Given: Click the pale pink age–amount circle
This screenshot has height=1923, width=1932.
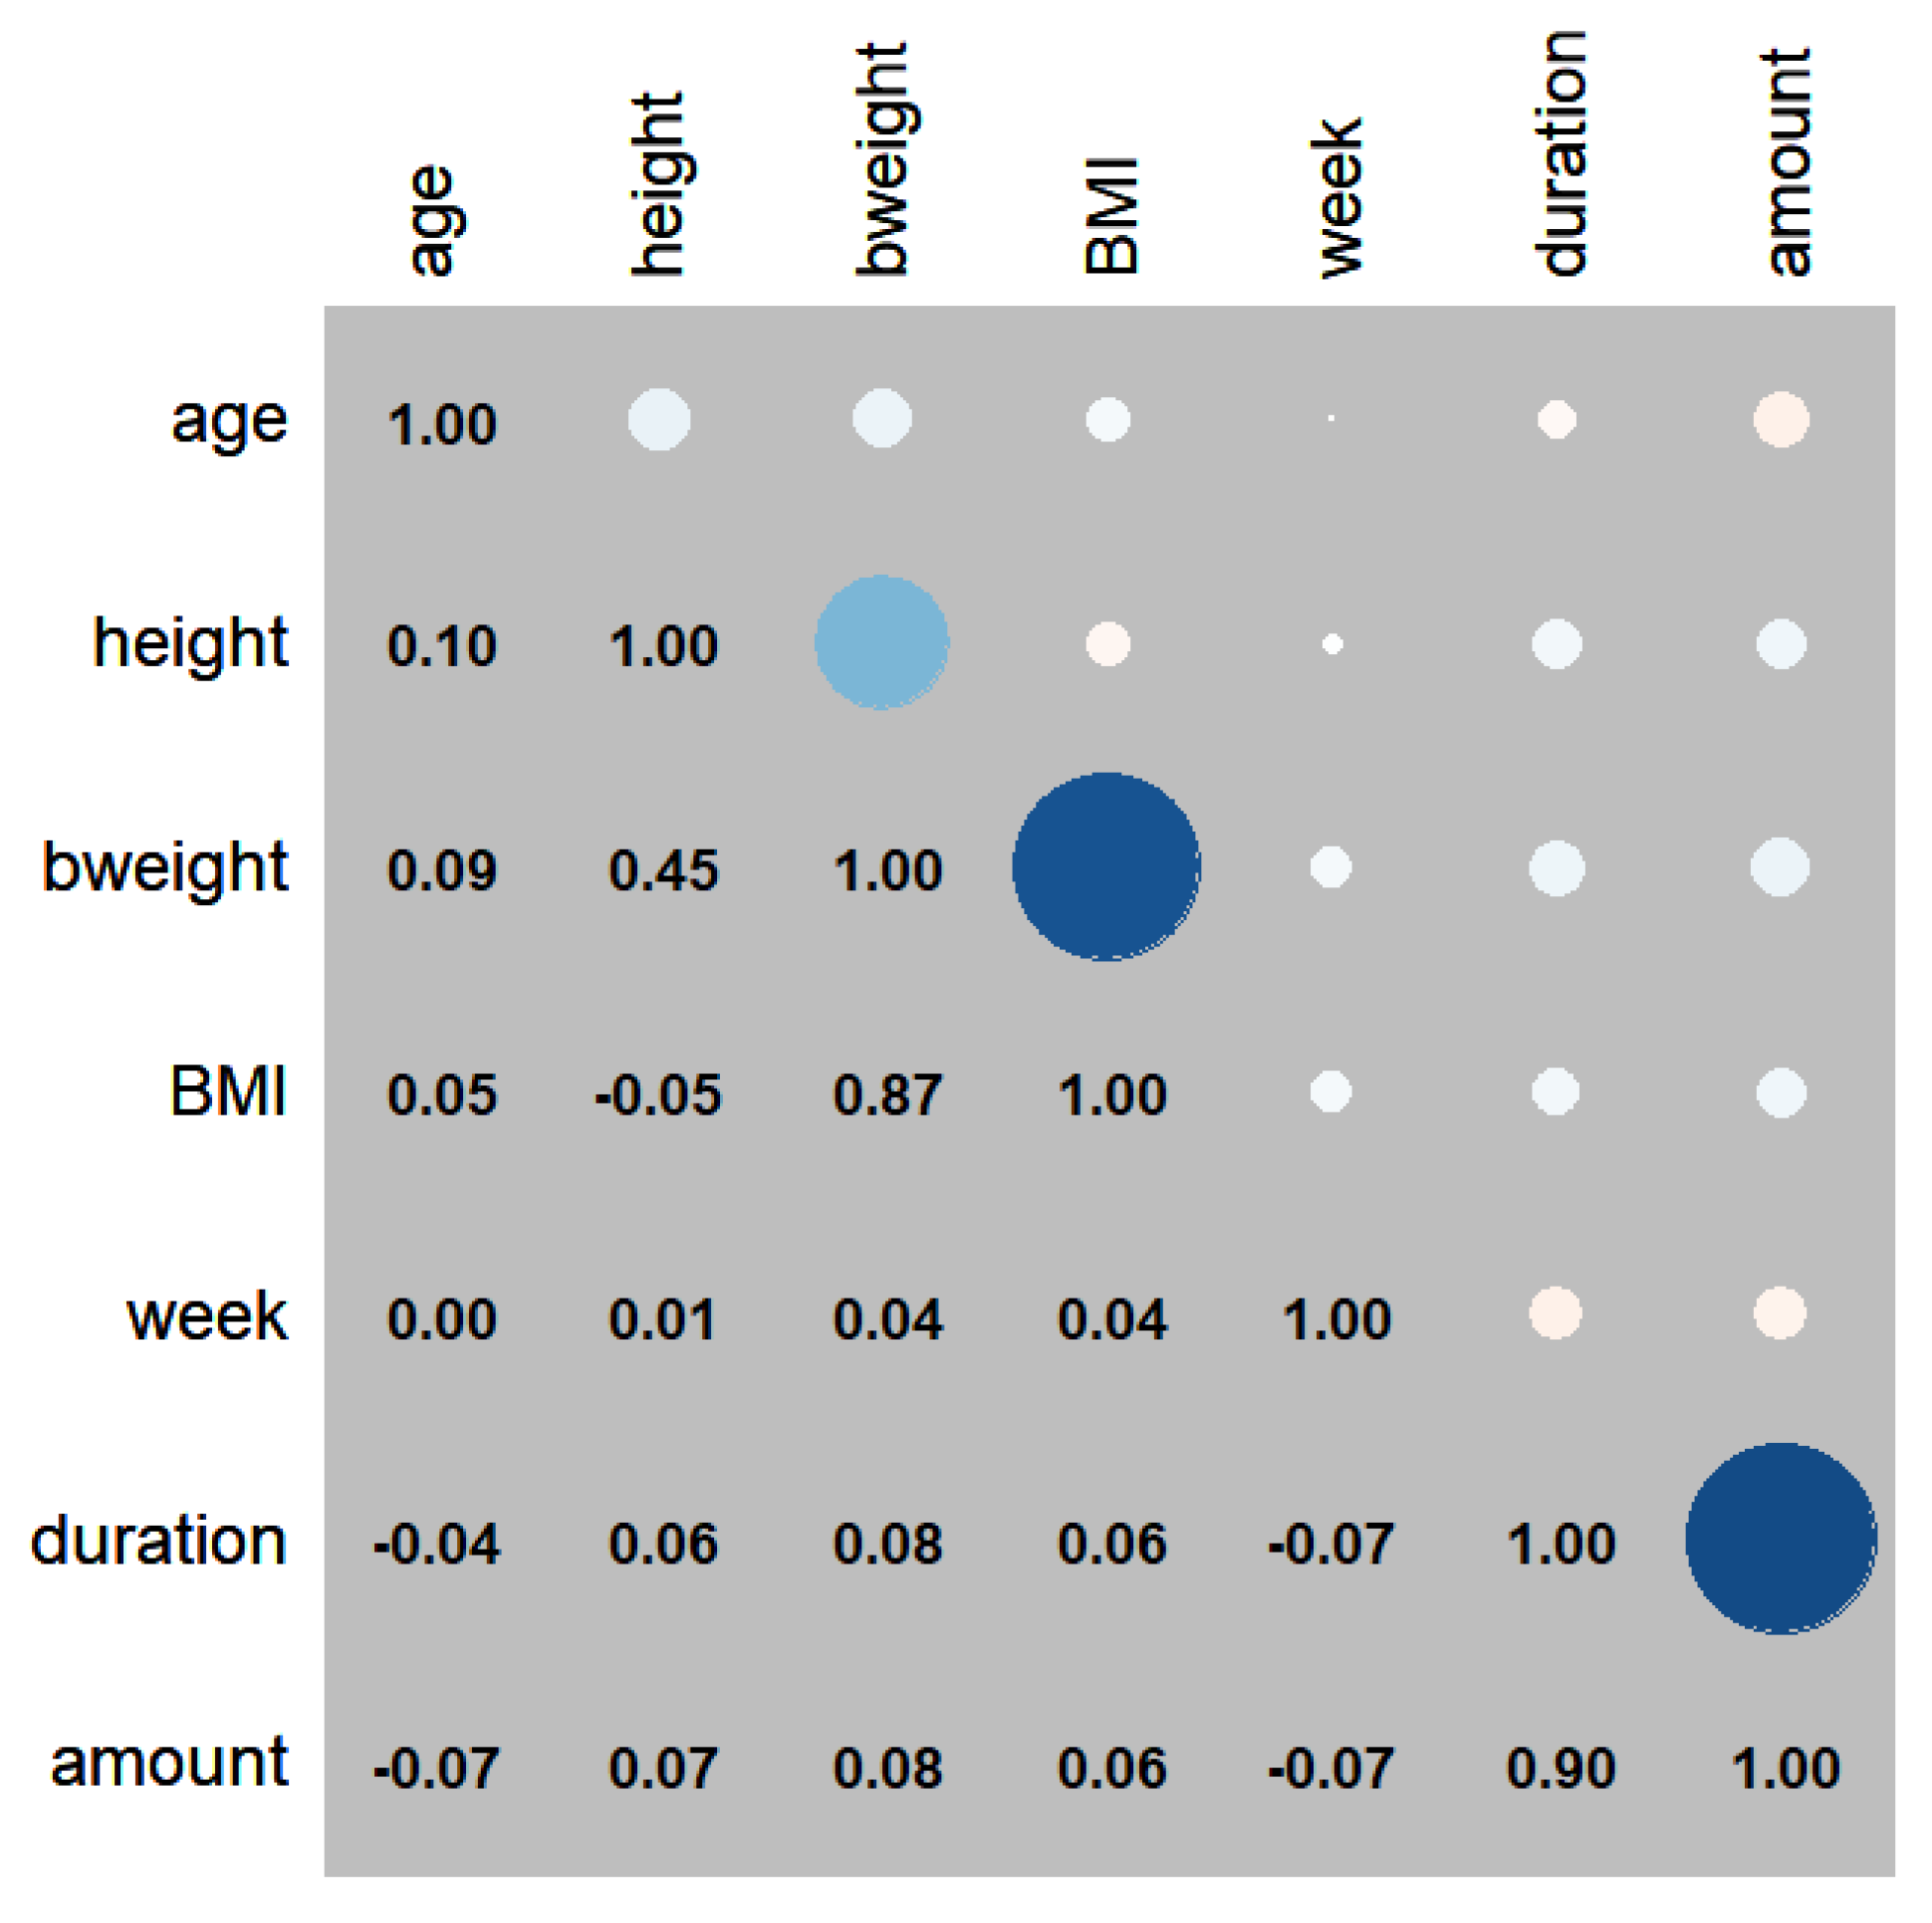Looking at the screenshot, I should 1780,419.
